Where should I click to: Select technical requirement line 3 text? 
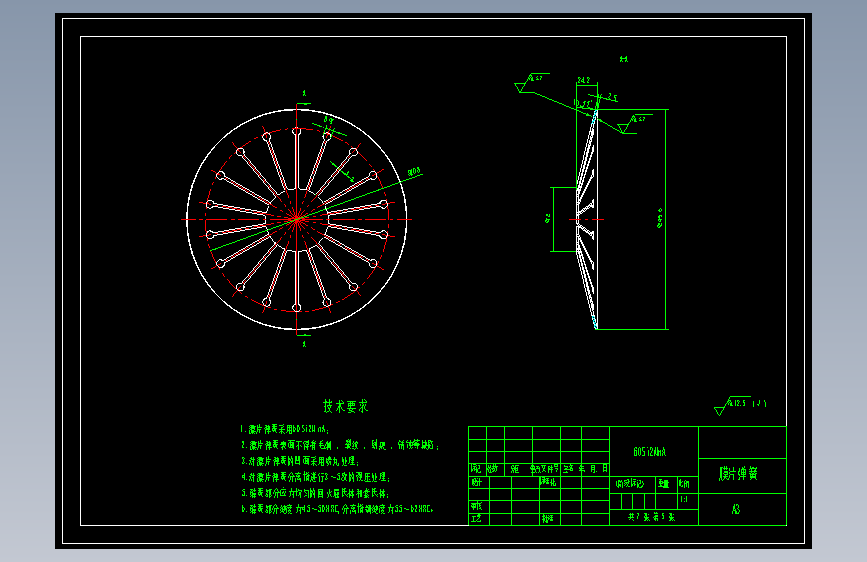coord(300,461)
